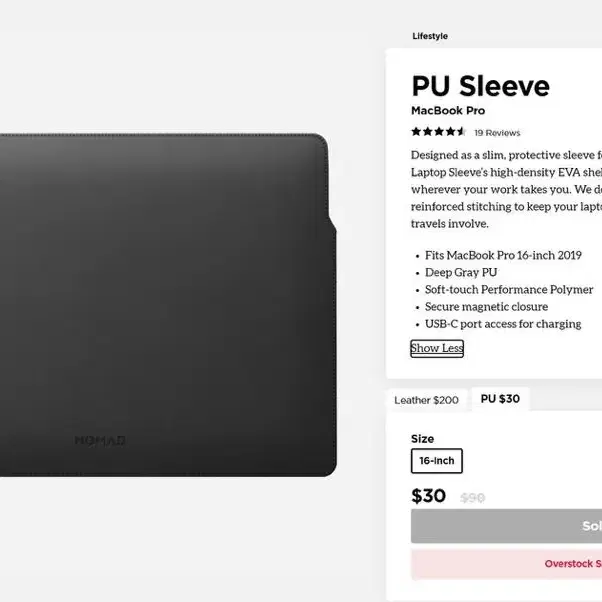Image resolution: width=602 pixels, height=602 pixels.
Task: Switch to the Leather $200 tab
Action: point(427,400)
